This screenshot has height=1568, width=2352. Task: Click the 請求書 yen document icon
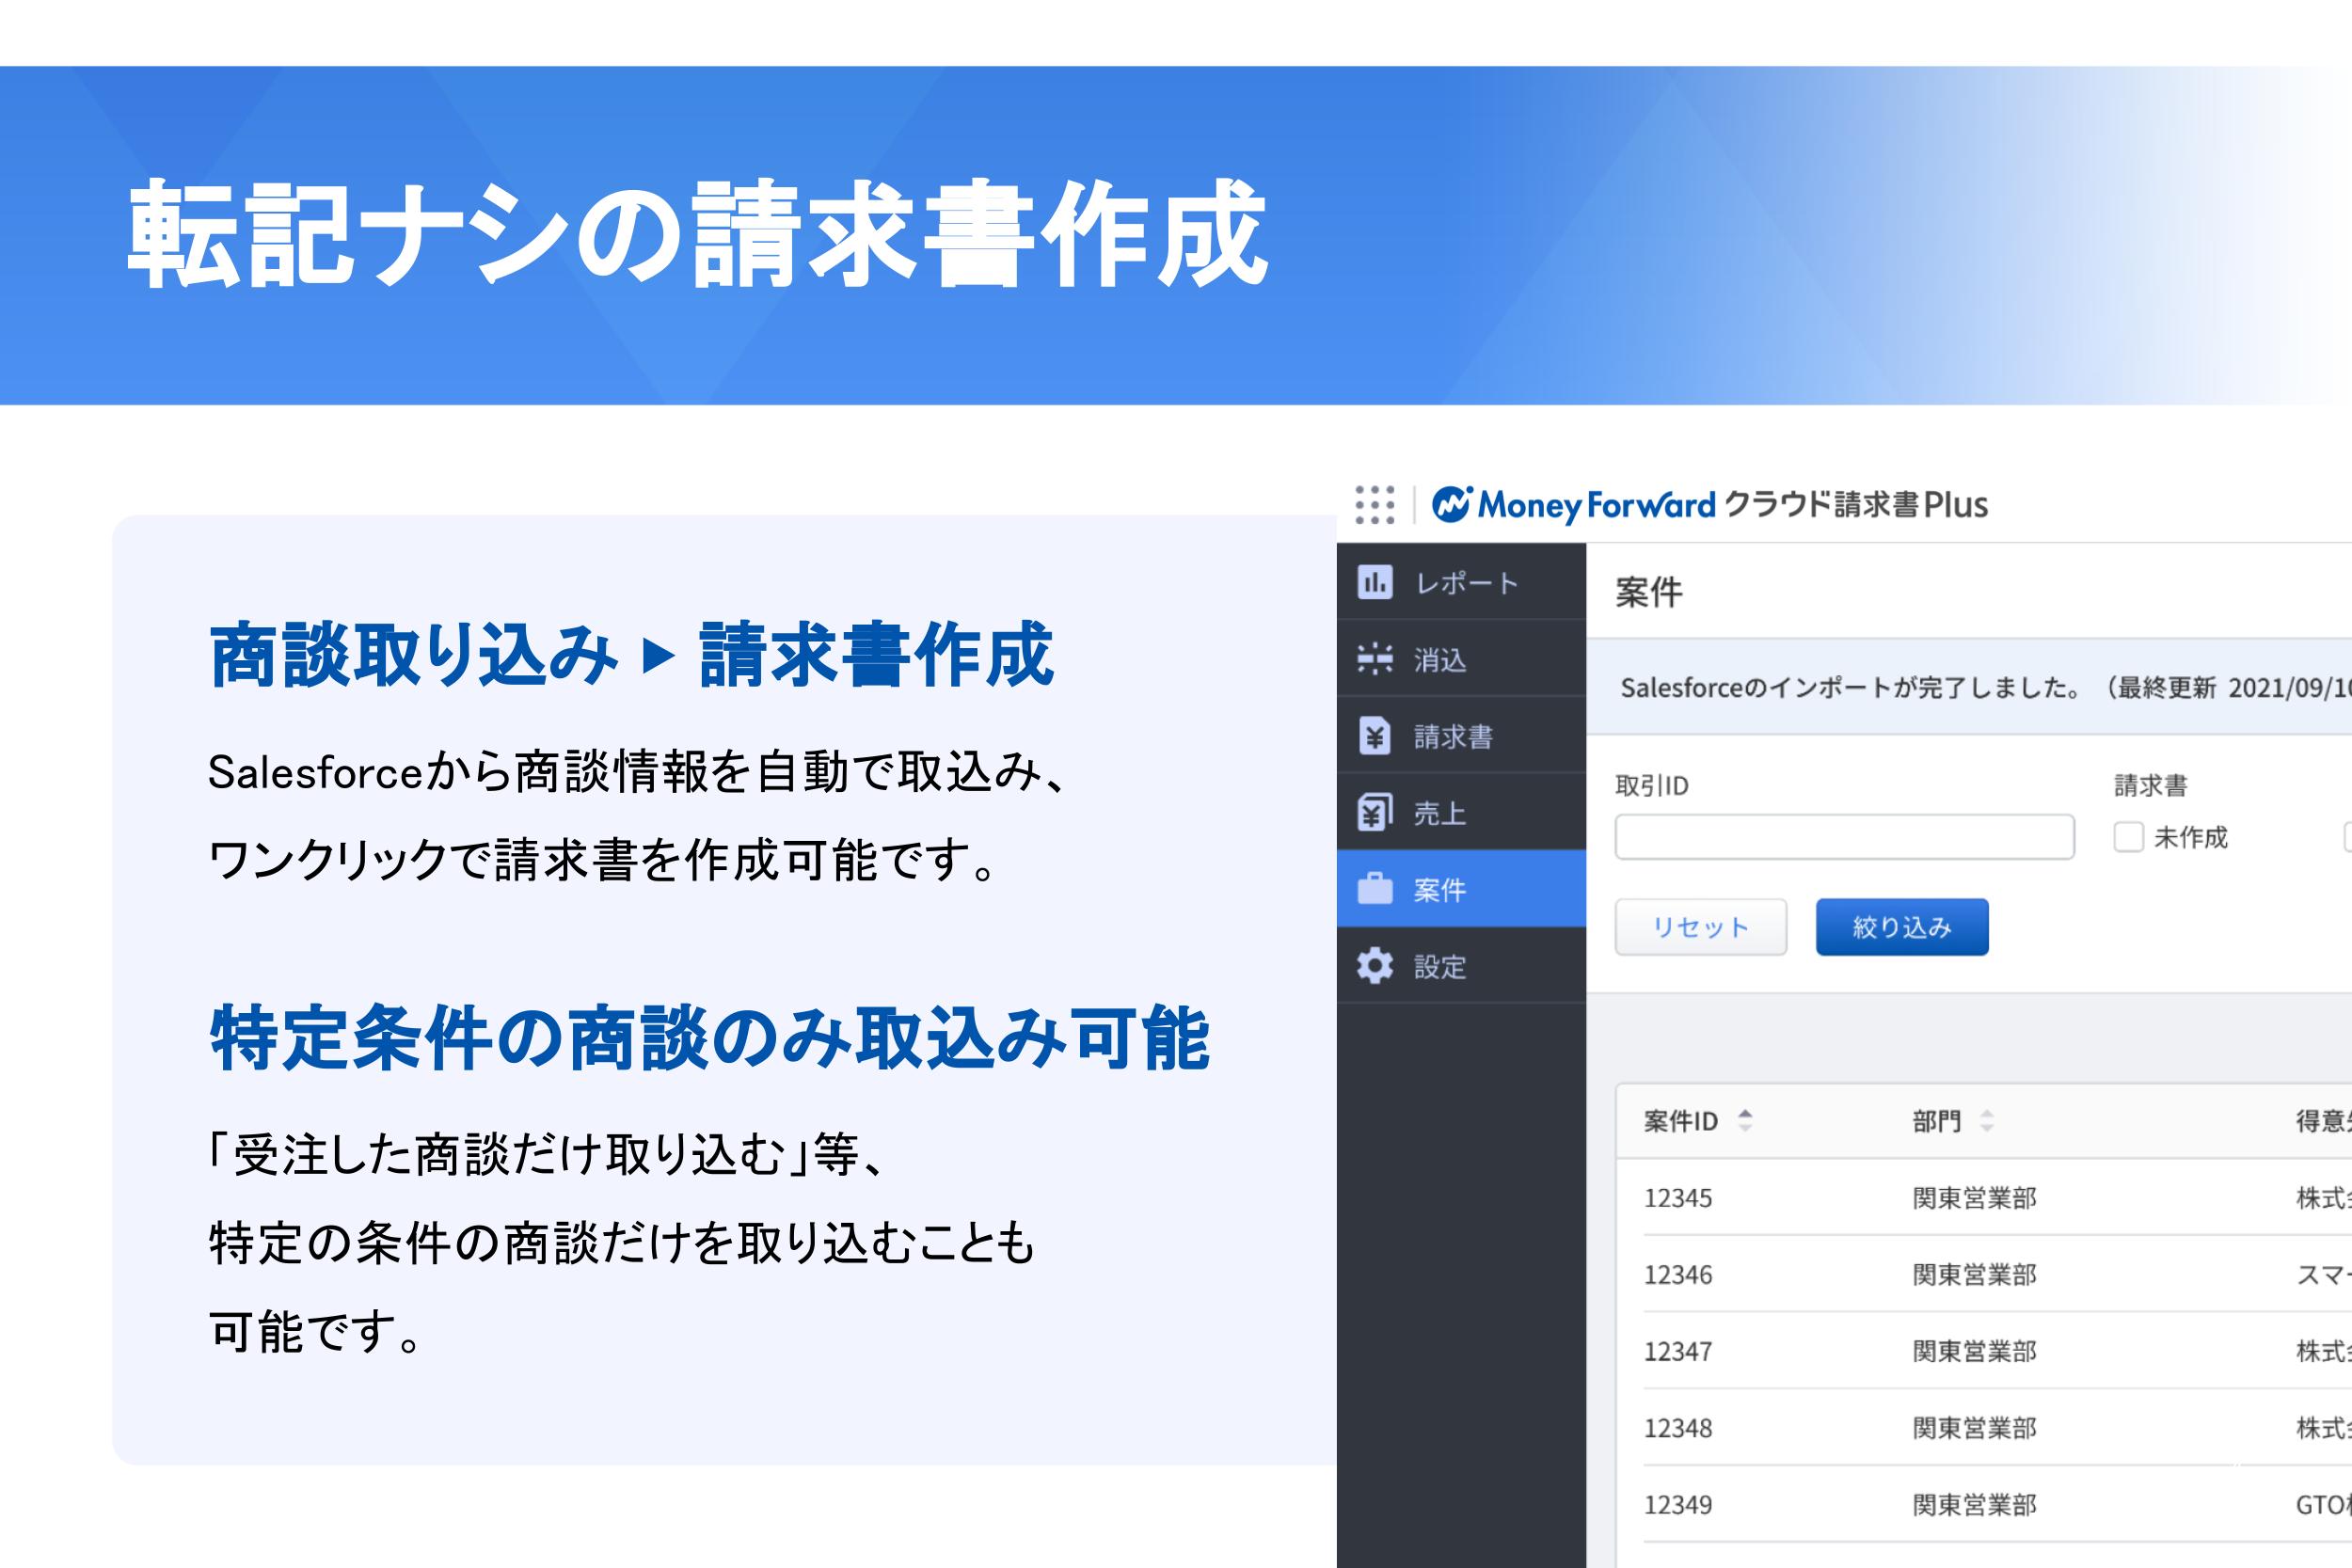1374,736
